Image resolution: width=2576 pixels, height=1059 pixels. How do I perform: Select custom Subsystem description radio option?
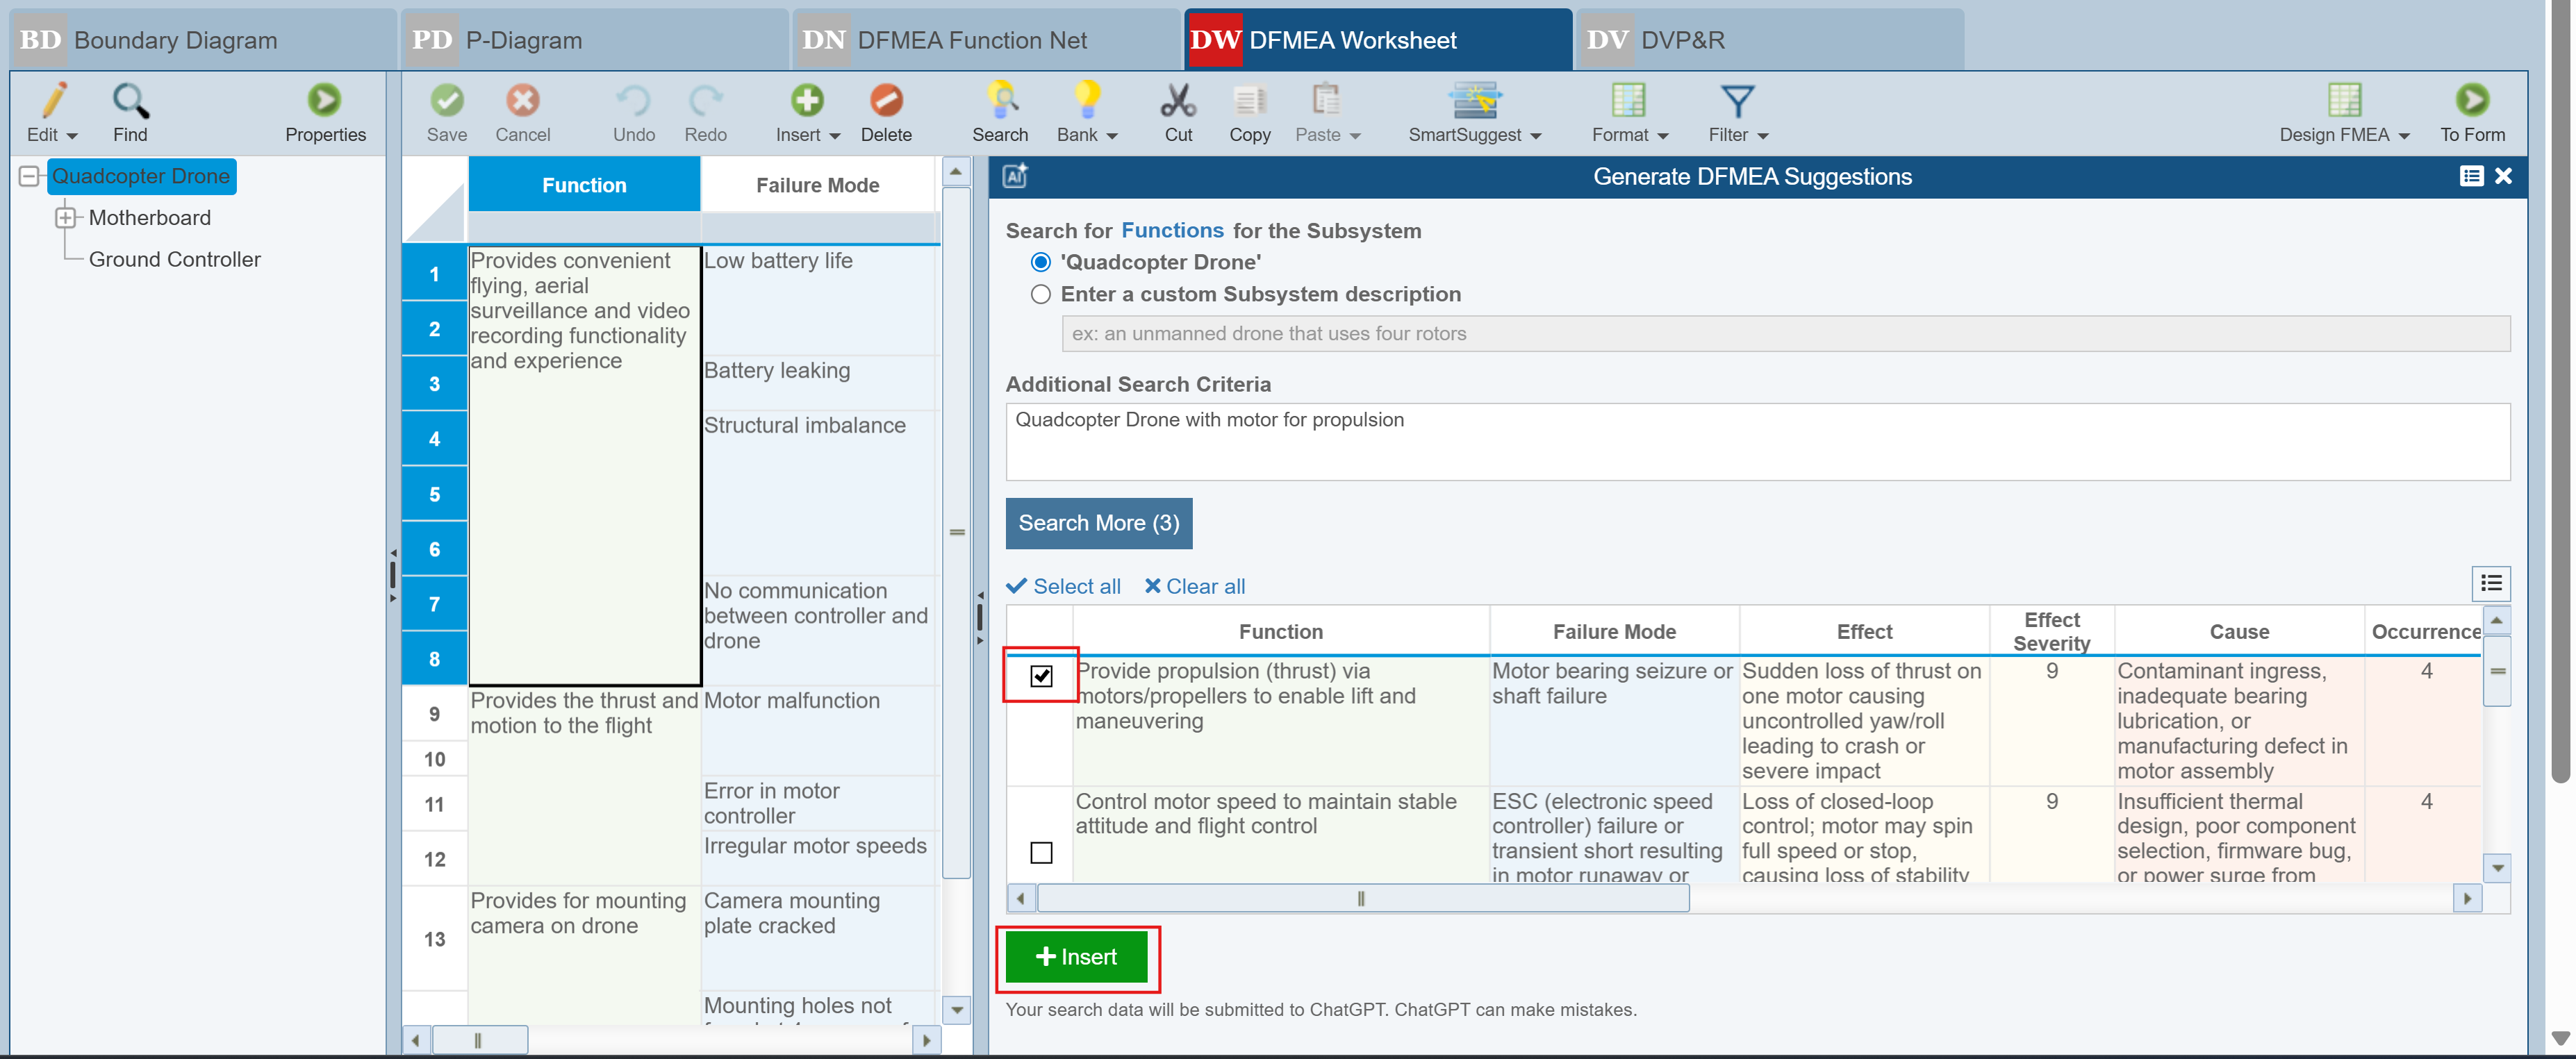click(x=1040, y=294)
